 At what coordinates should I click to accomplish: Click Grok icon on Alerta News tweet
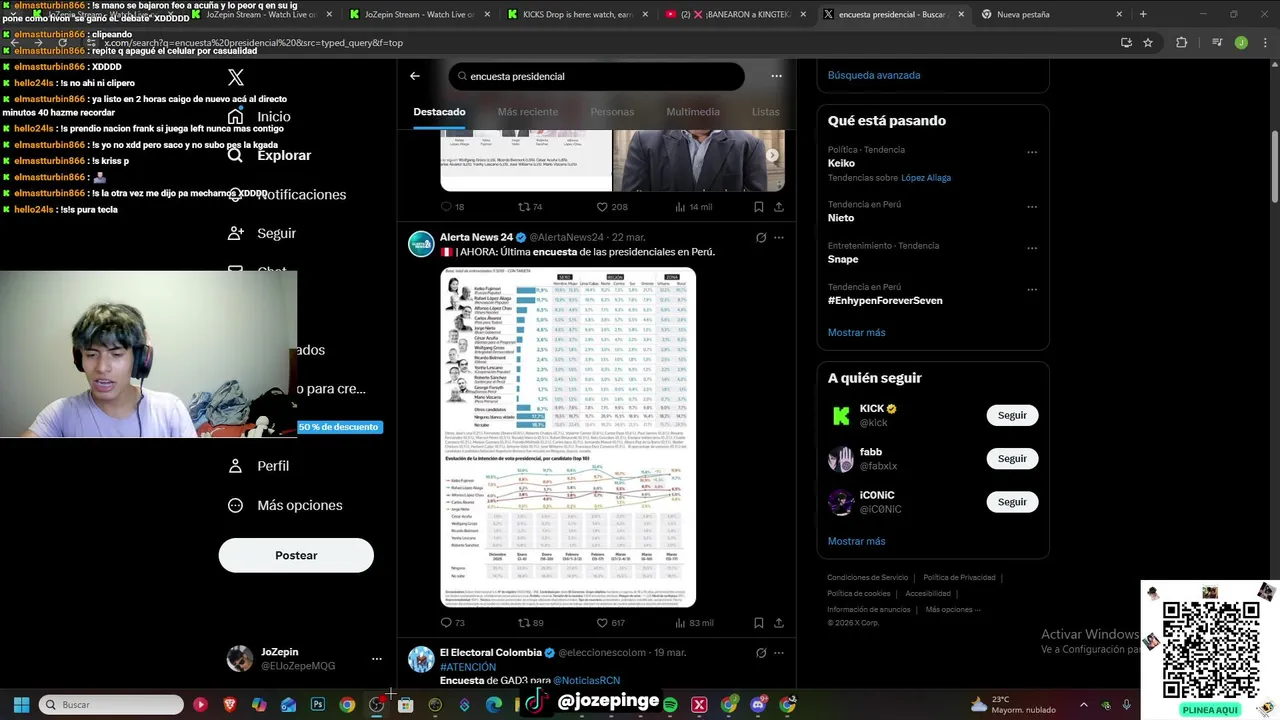click(761, 237)
